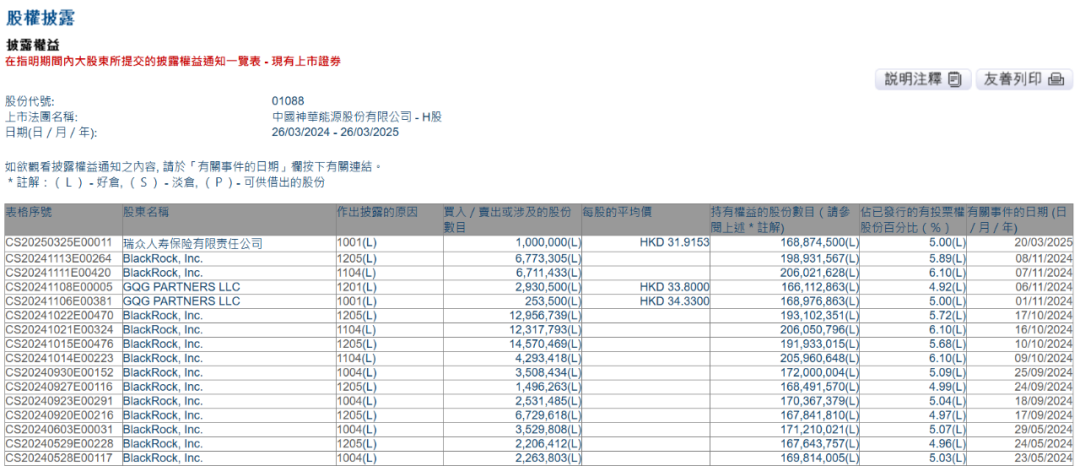
Task: Open the 25/09/2024 event date link
Action: tap(1048, 372)
